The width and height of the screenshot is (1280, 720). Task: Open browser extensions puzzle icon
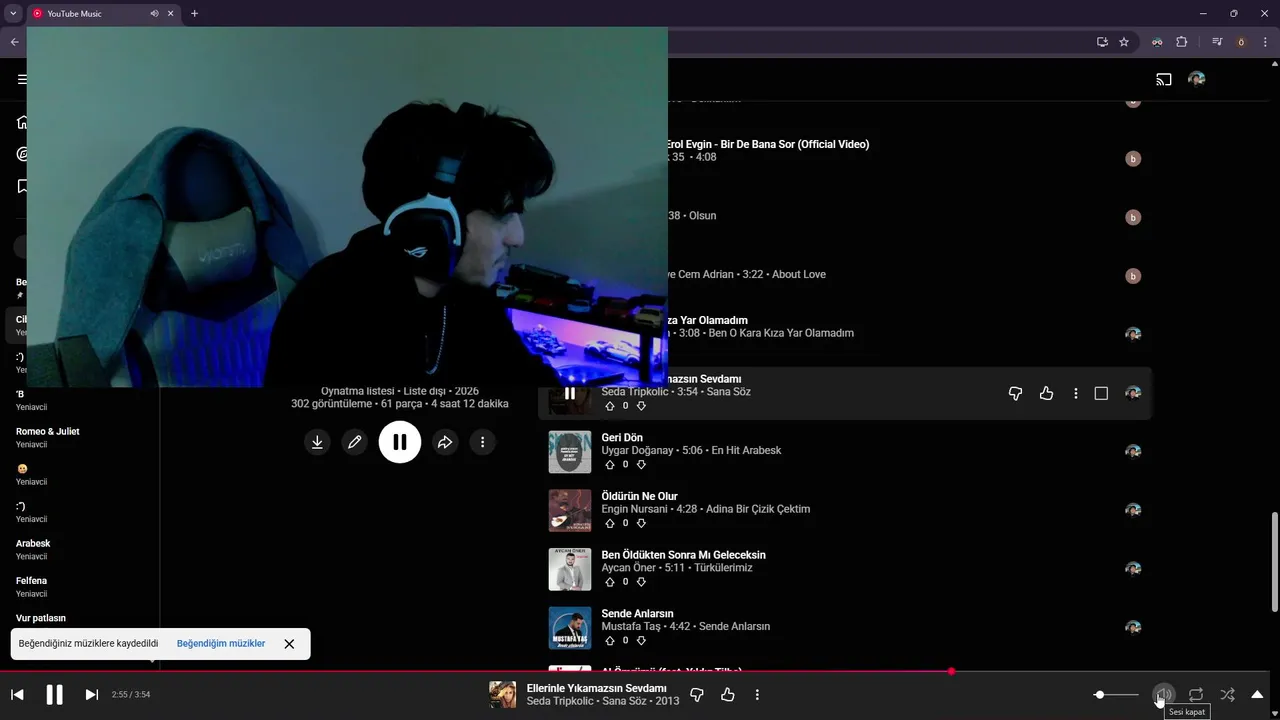point(1181,42)
